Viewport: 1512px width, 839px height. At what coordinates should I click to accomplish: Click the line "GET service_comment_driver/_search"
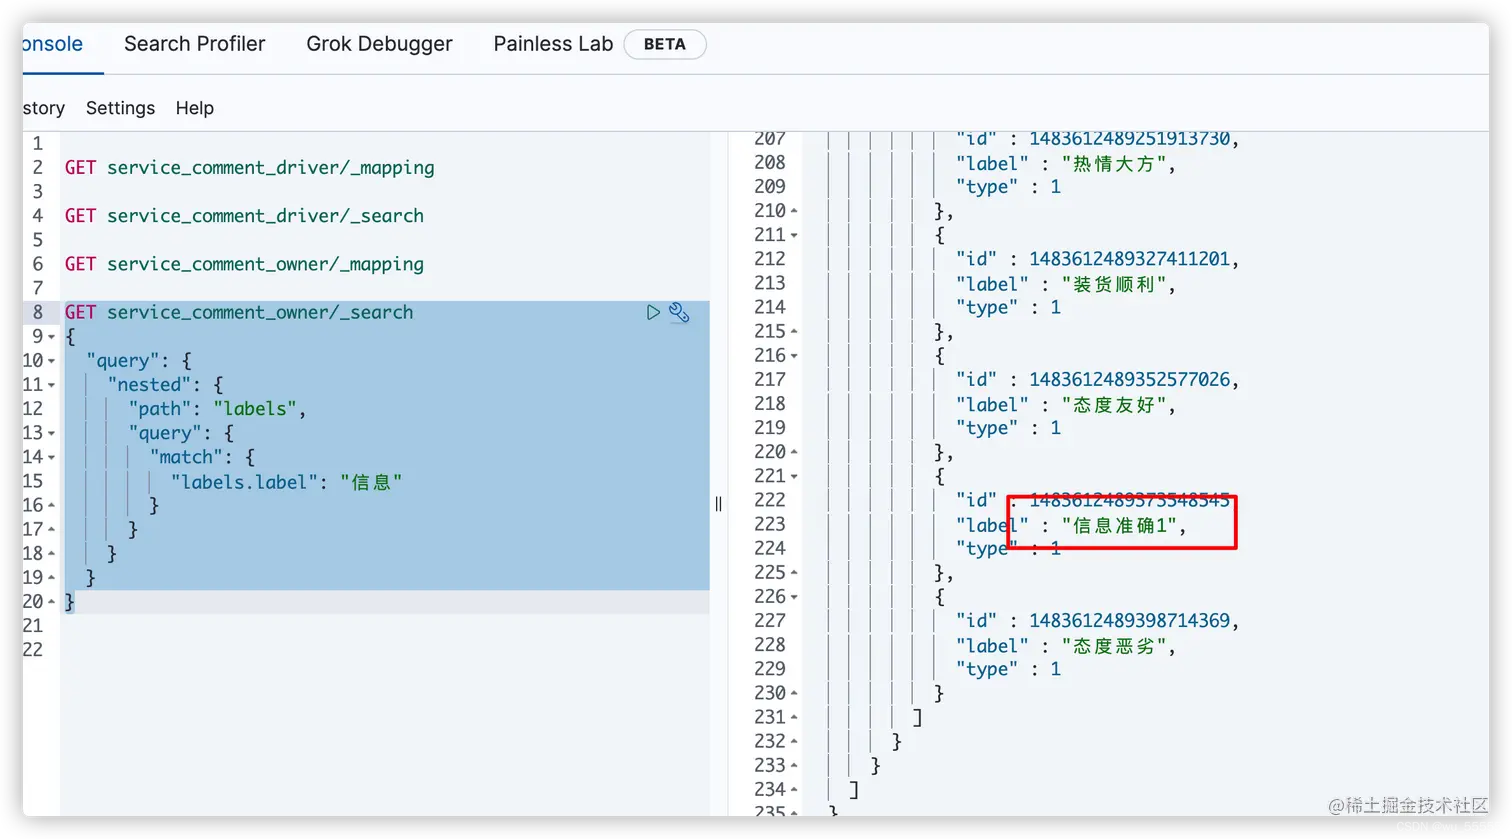click(244, 216)
